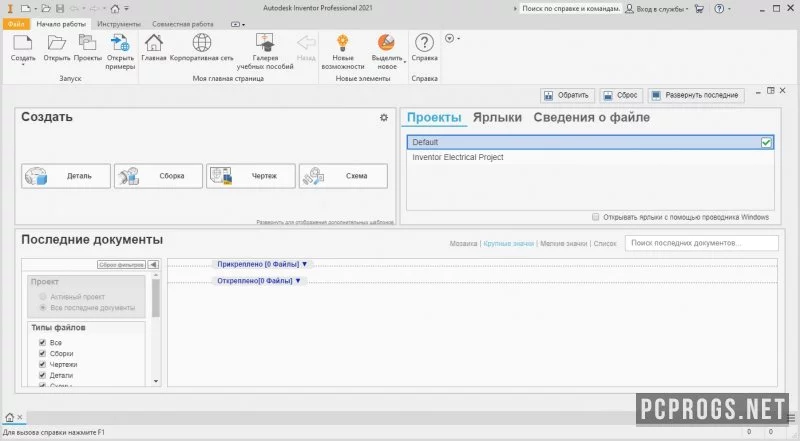Image resolution: width=800 pixels, height=441 pixels.
Task: Create a new Чертеж (drawing)
Action: 251,176
